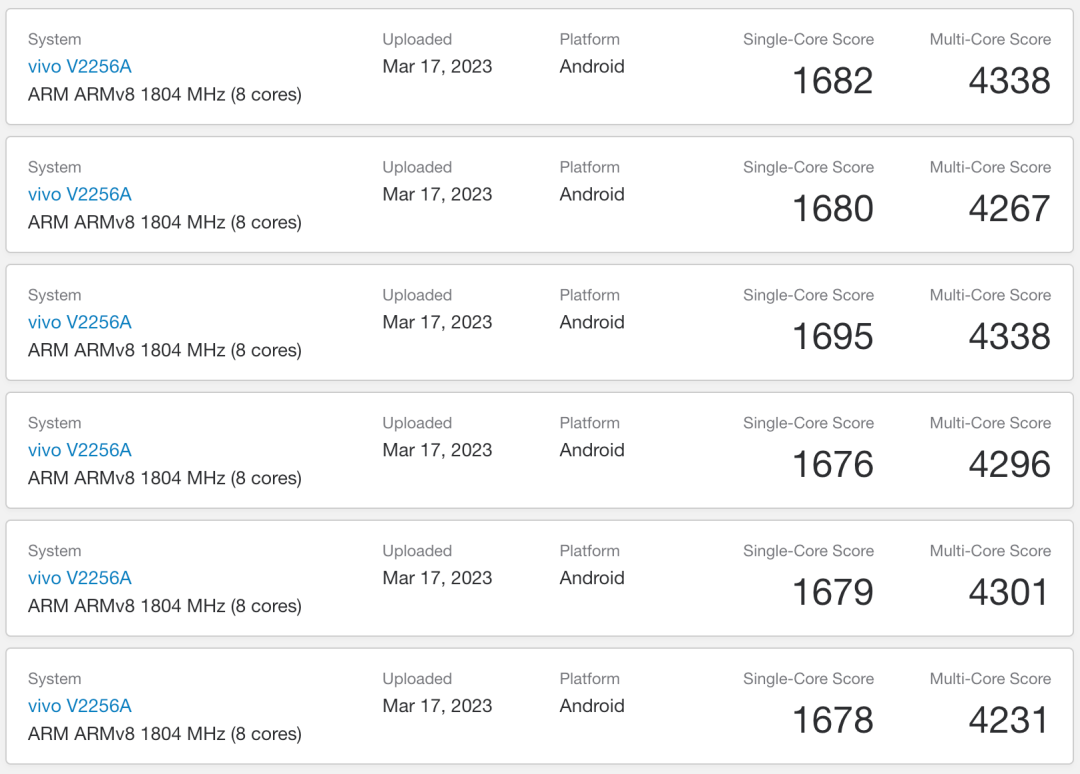
Task: Click the single-core score 1678
Action: (x=832, y=721)
